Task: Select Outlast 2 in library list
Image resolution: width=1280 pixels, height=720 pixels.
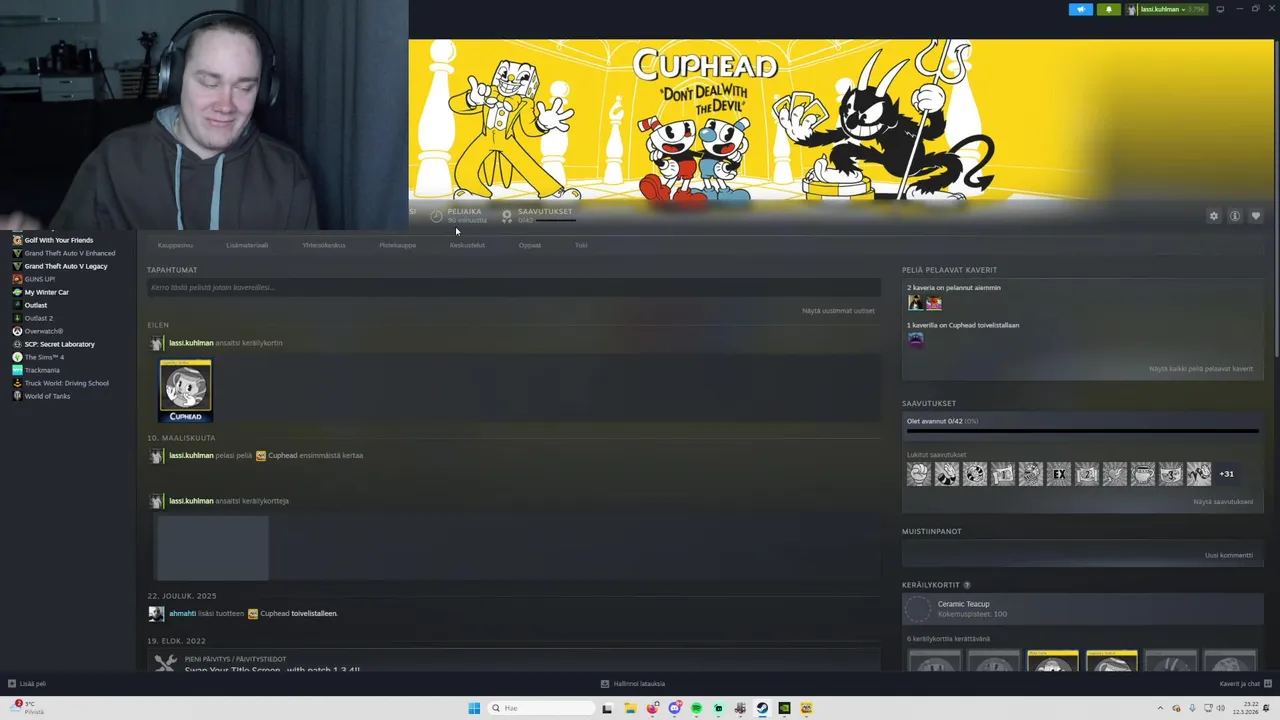Action: pos(39,318)
